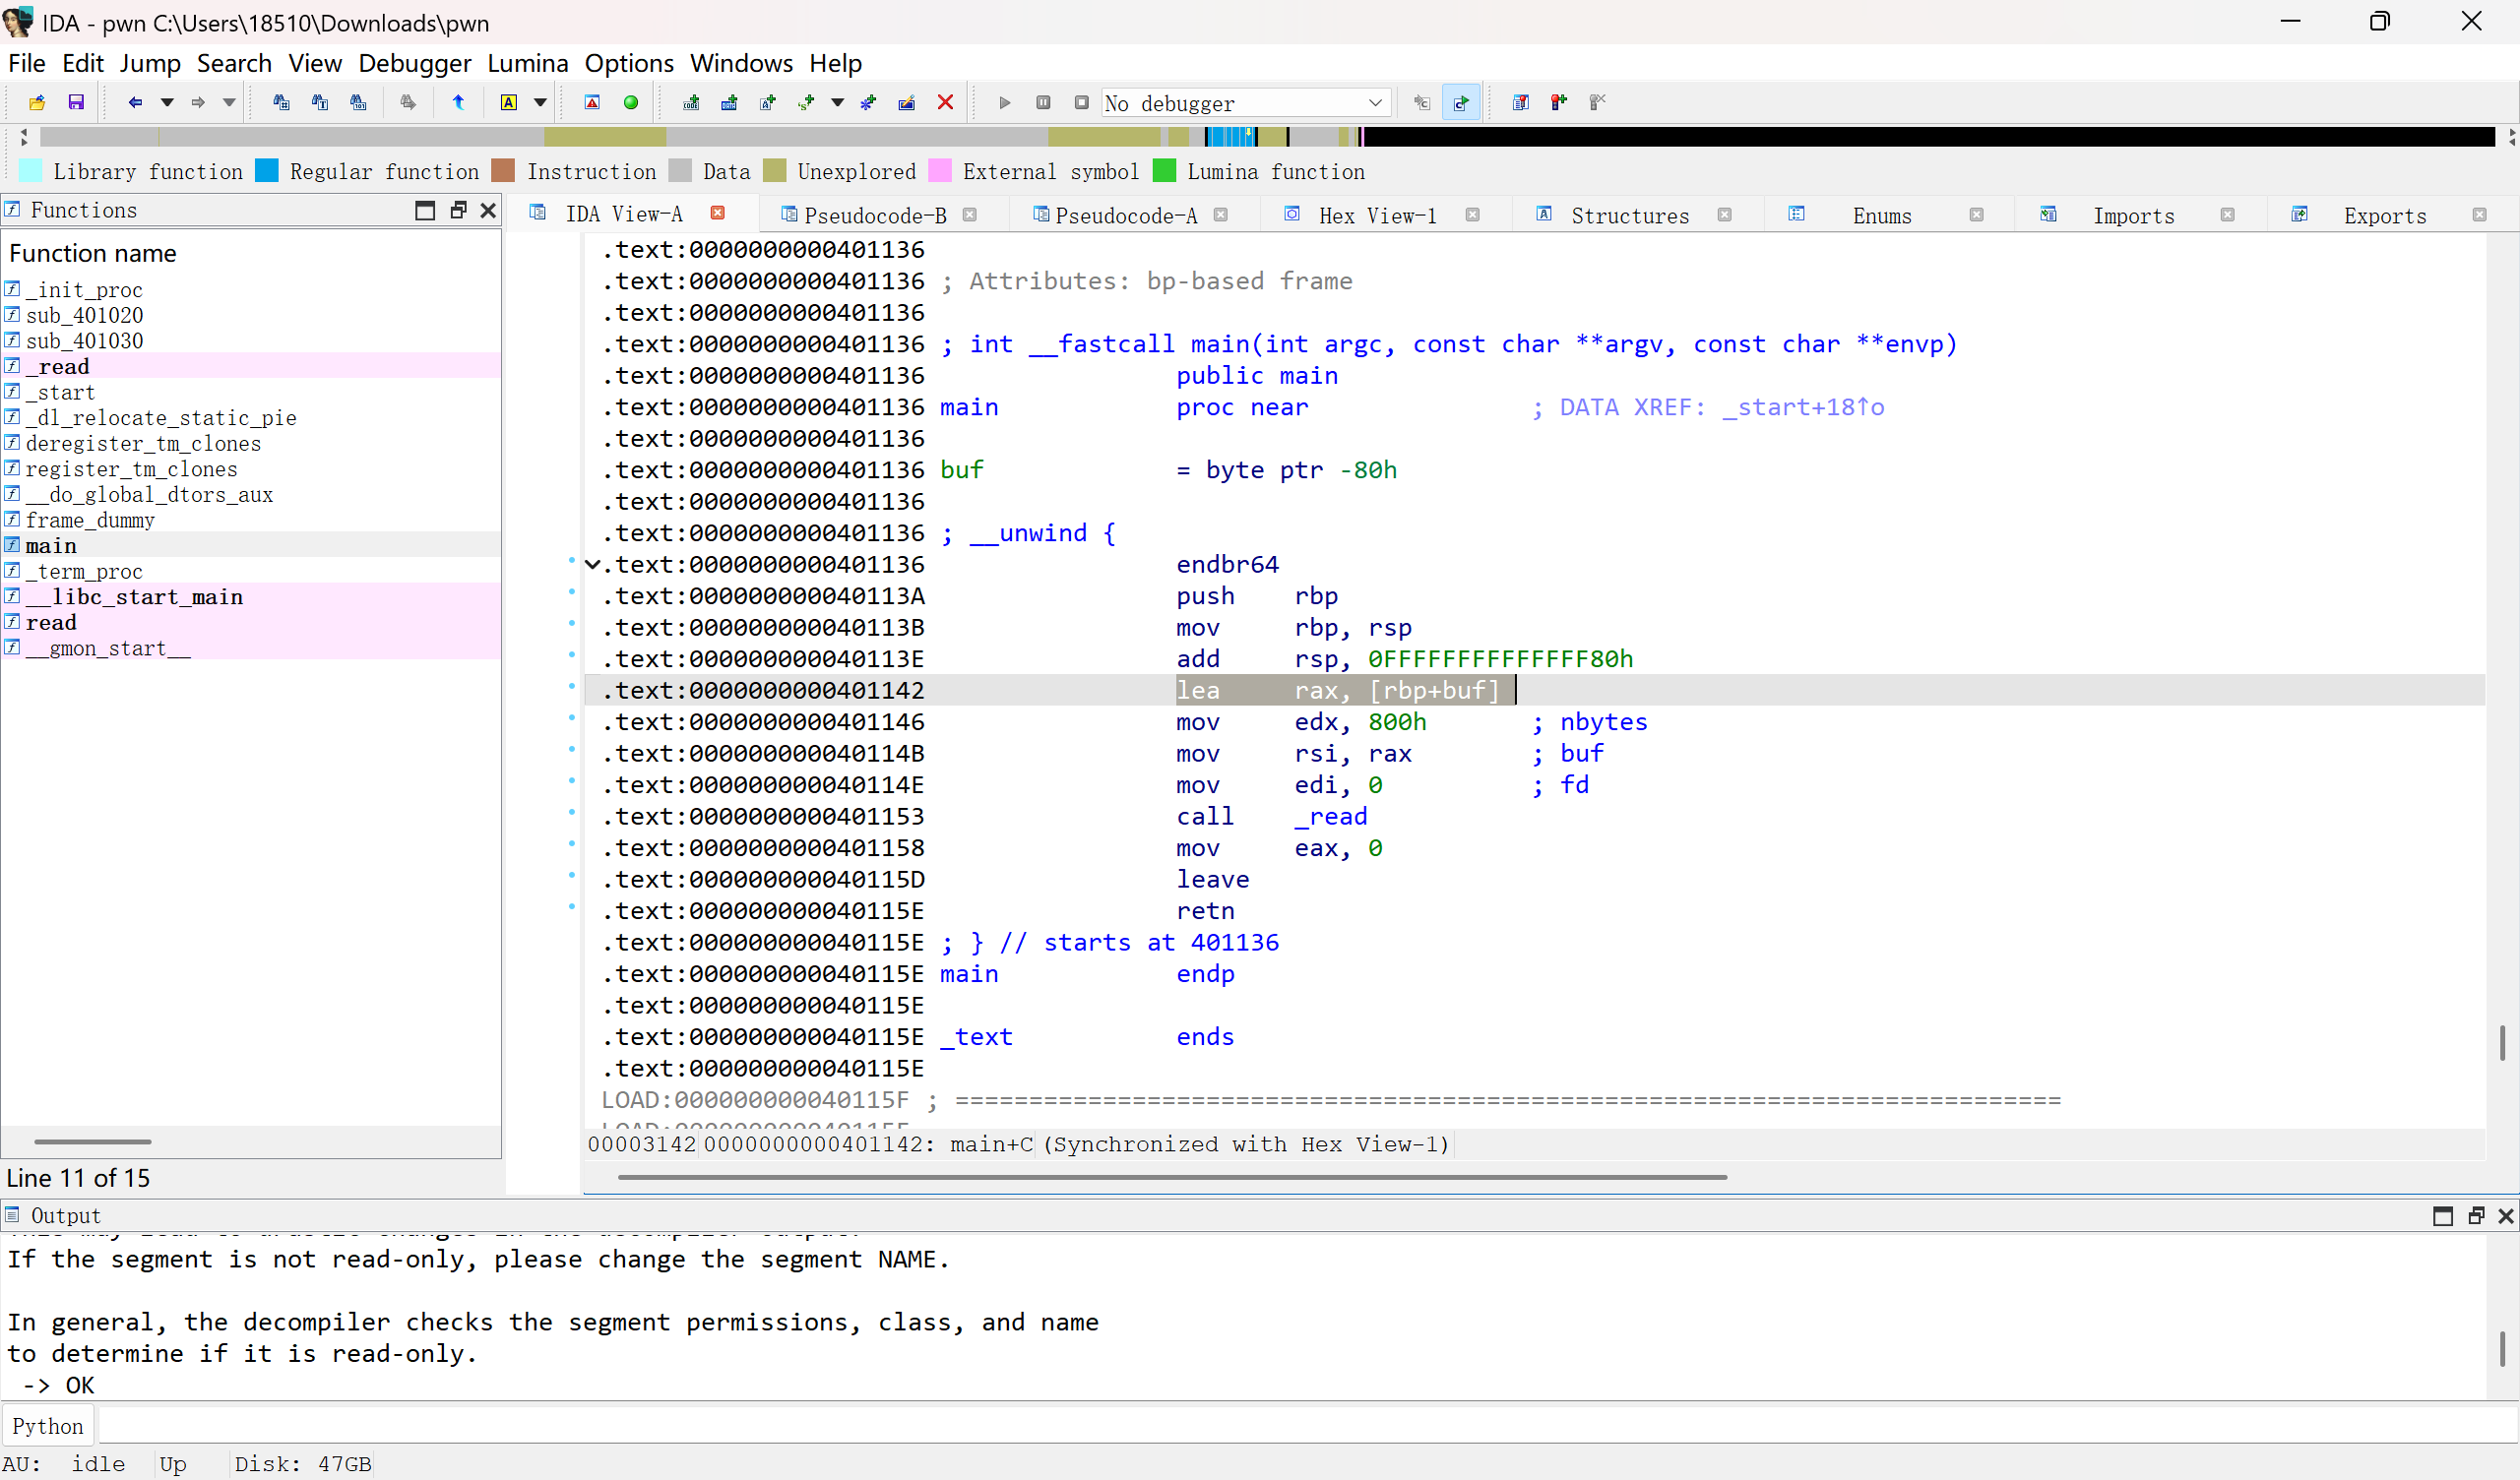
Task: Click the stop process button
Action: pyautogui.click(x=1081, y=102)
